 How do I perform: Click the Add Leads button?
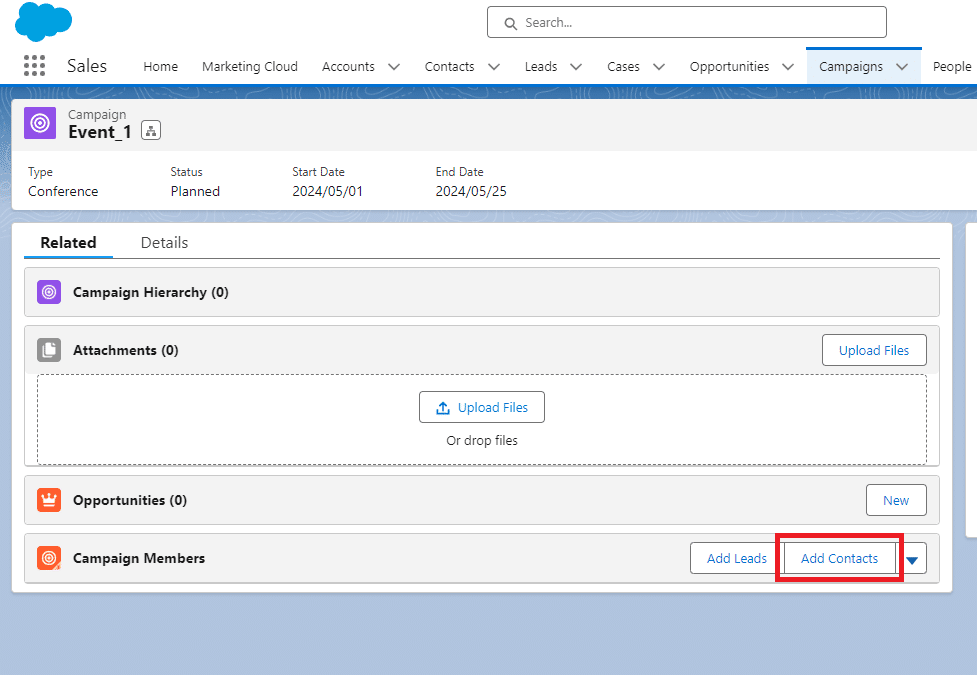[736, 558]
